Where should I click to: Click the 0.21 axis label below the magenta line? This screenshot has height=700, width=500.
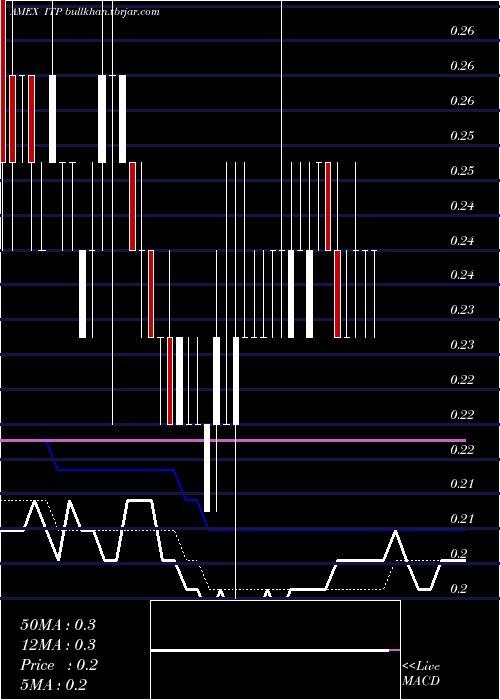tap(462, 484)
